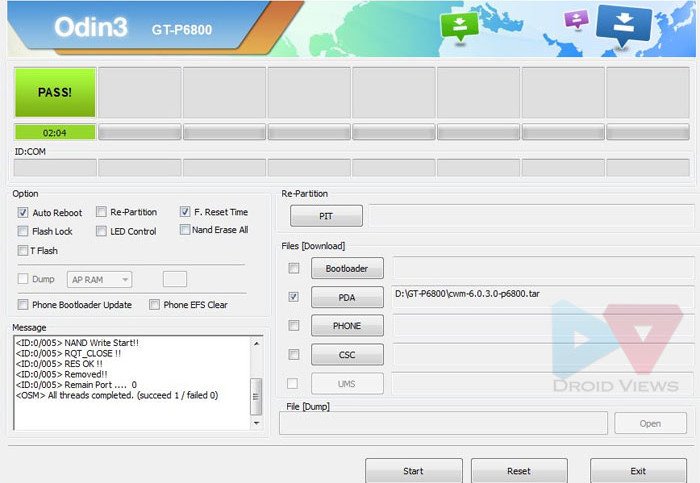The width and height of the screenshot is (700, 483).
Task: Check the T Flash option
Action: tap(23, 250)
